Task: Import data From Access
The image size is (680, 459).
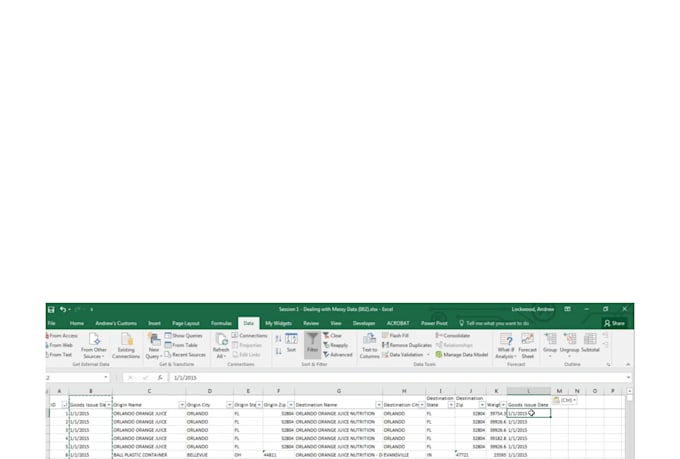Action: tap(62, 336)
